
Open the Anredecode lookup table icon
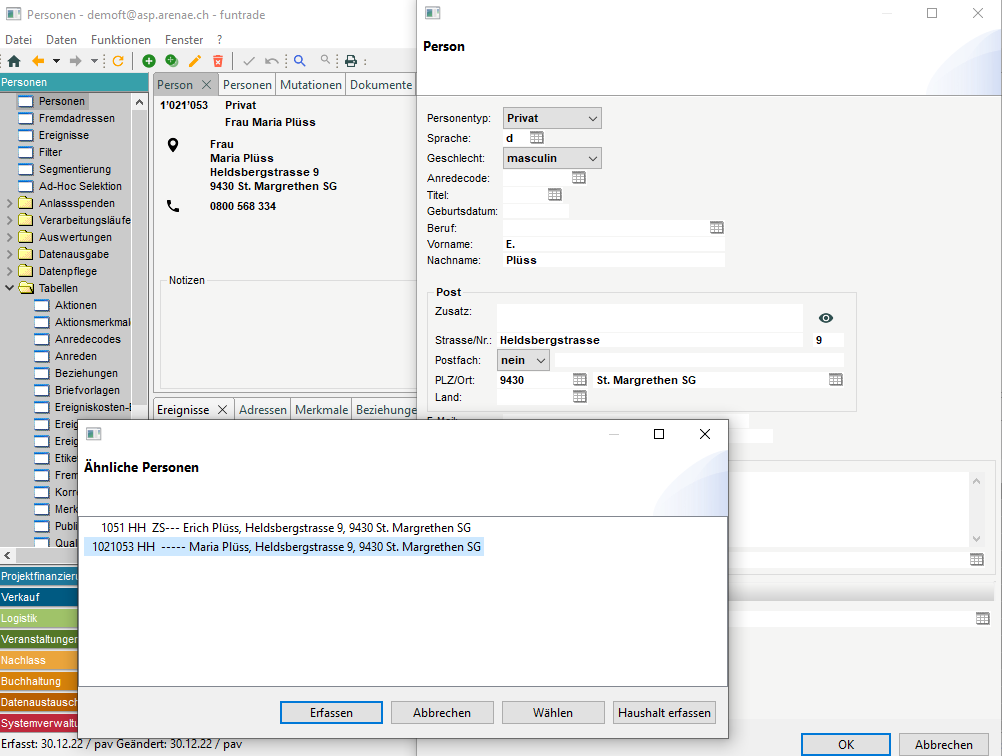coord(578,177)
